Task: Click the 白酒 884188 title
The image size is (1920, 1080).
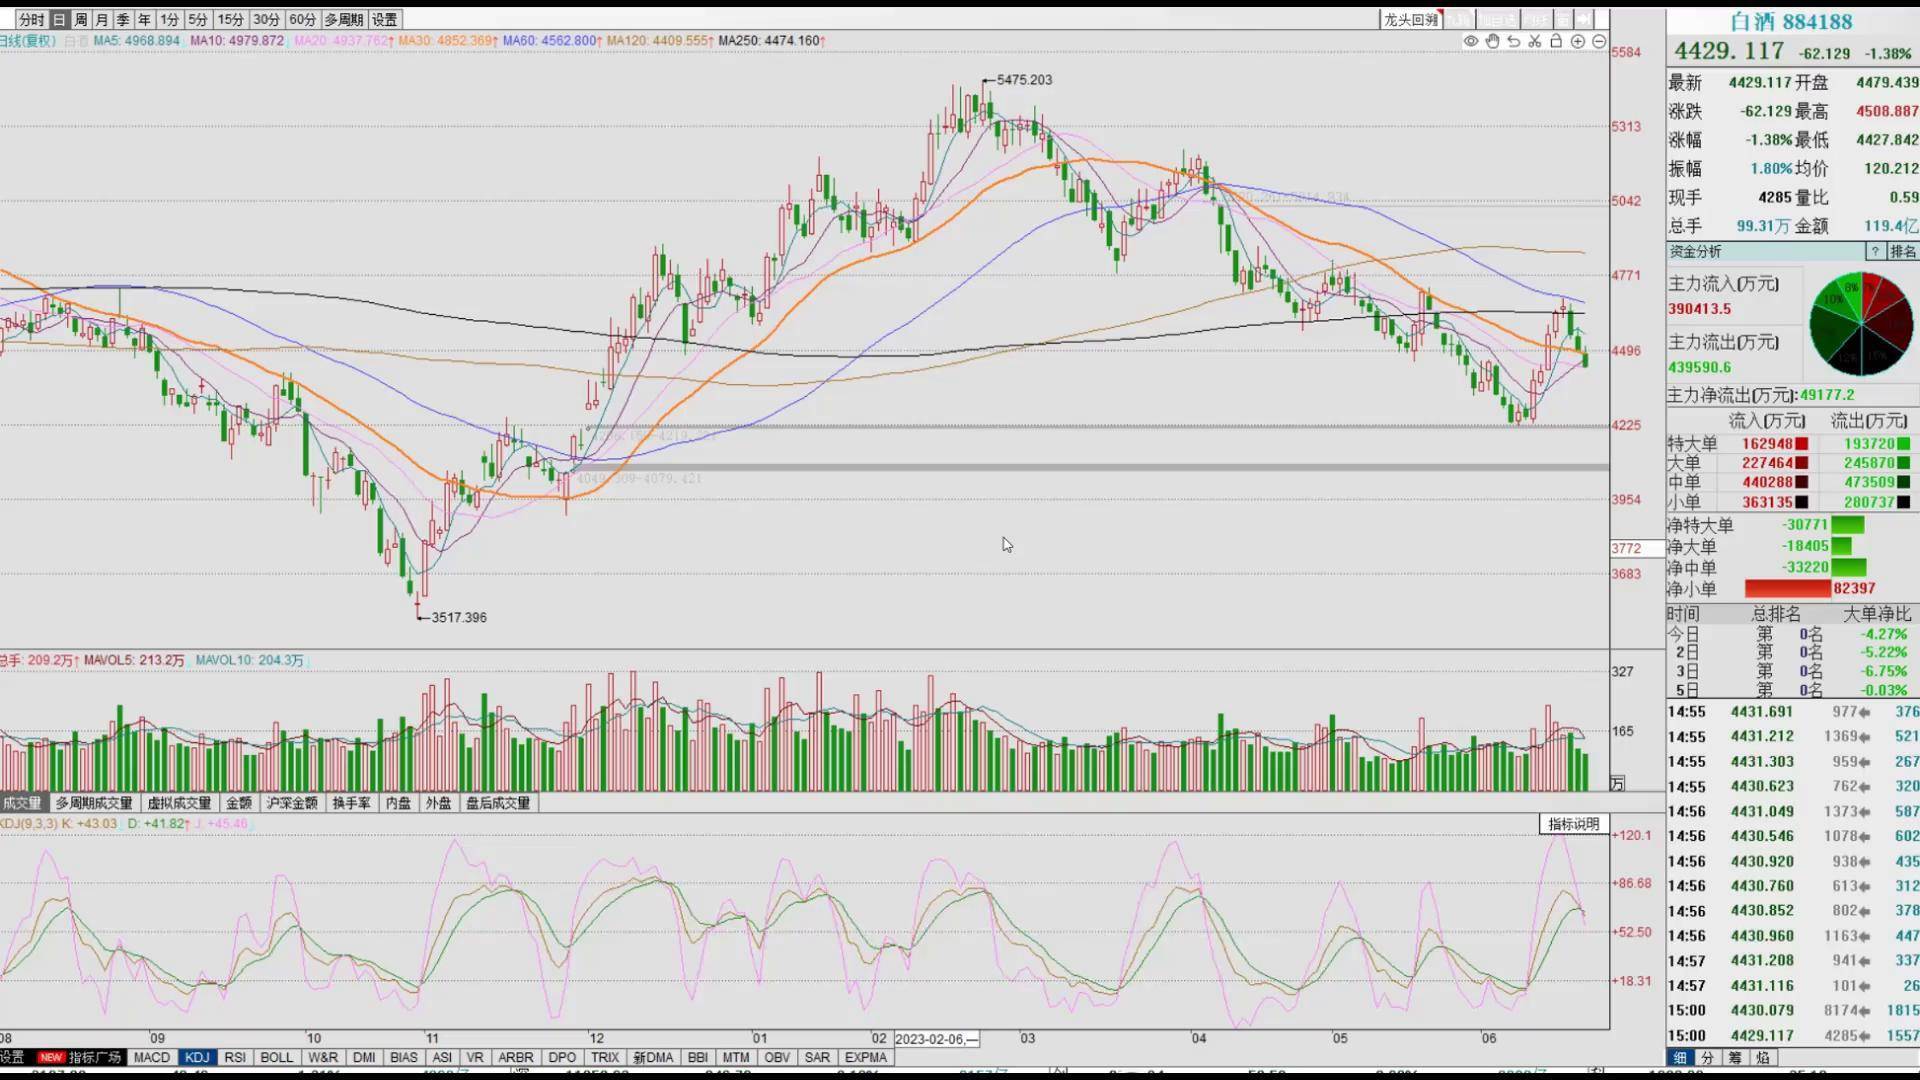Action: click(x=1790, y=22)
